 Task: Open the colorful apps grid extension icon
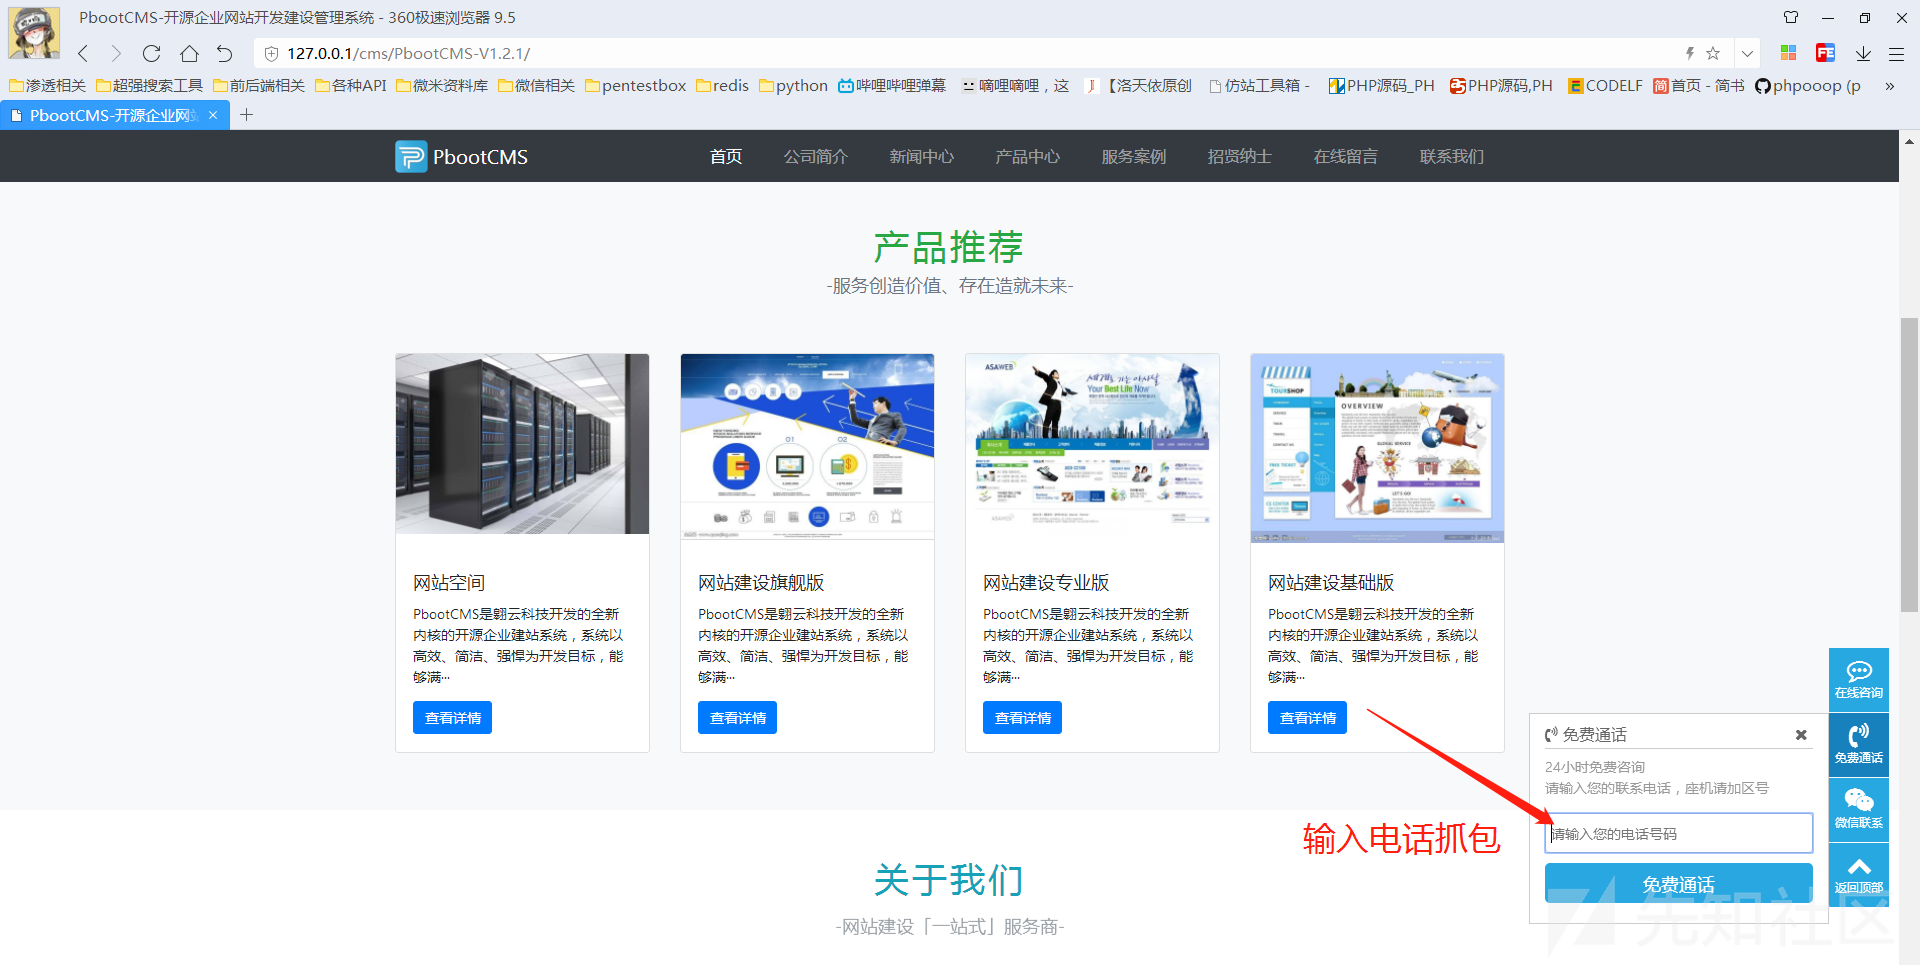click(1789, 53)
